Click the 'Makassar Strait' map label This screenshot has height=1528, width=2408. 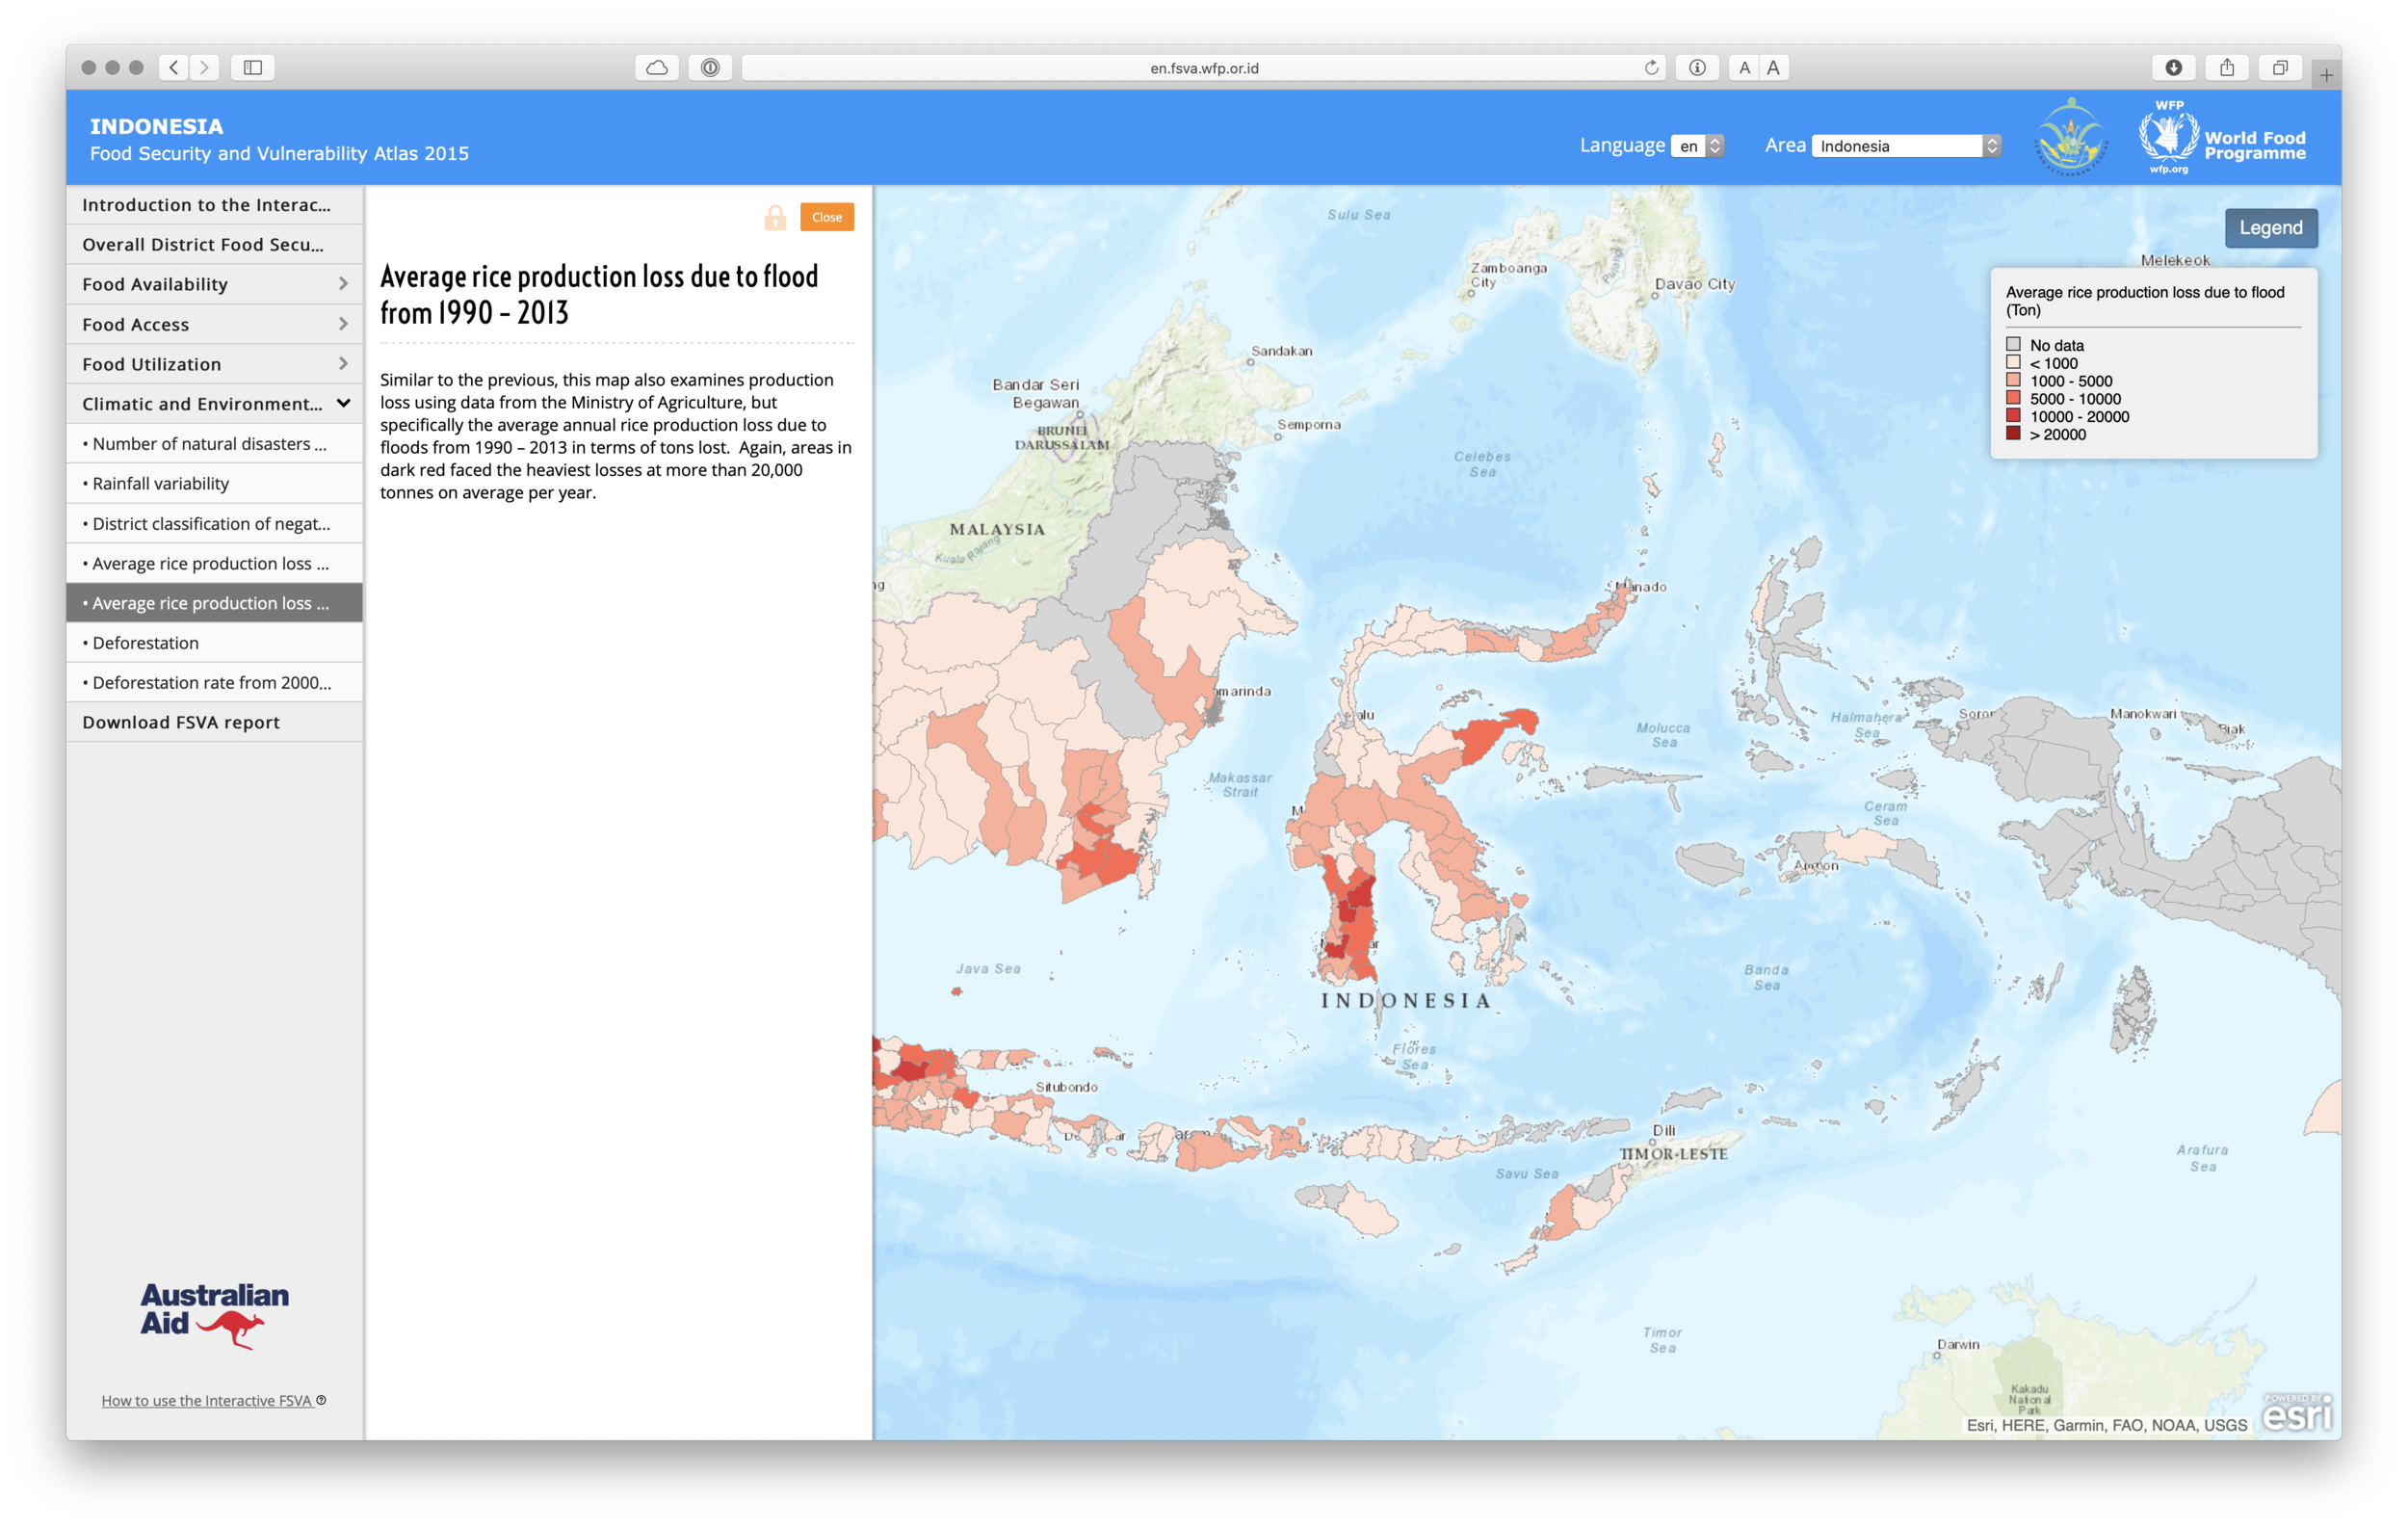pos(1240,784)
